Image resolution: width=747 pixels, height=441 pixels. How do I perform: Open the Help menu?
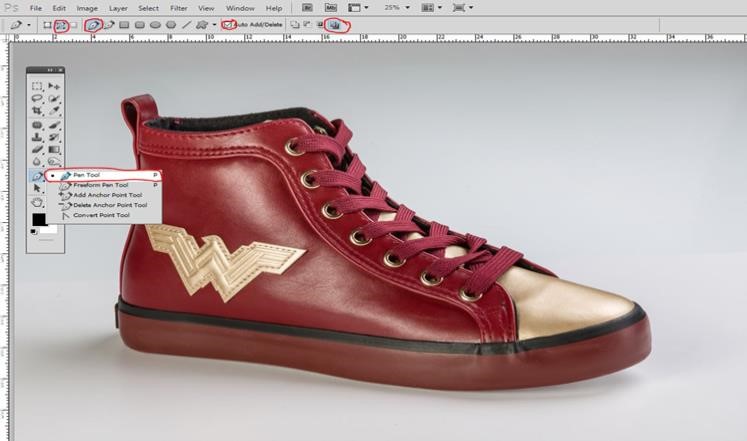click(274, 8)
